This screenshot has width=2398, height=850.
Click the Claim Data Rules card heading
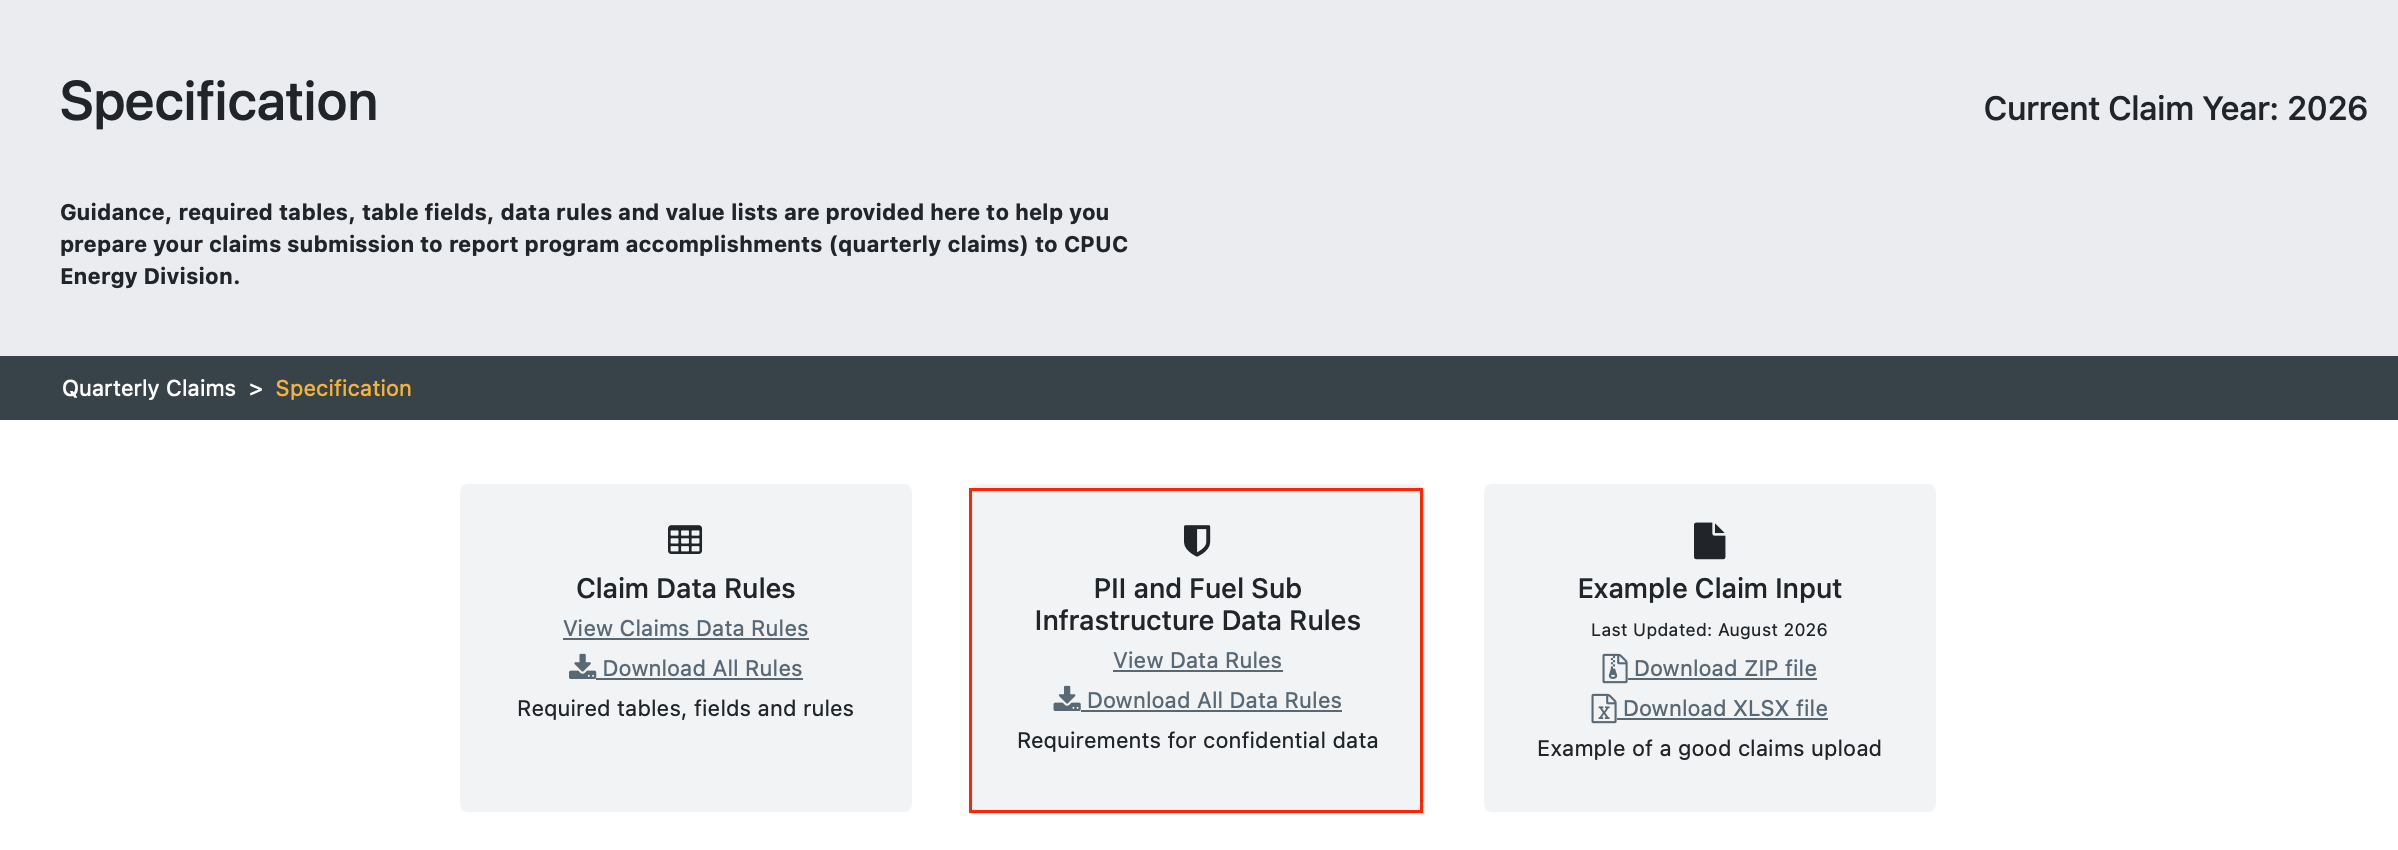tap(685, 588)
